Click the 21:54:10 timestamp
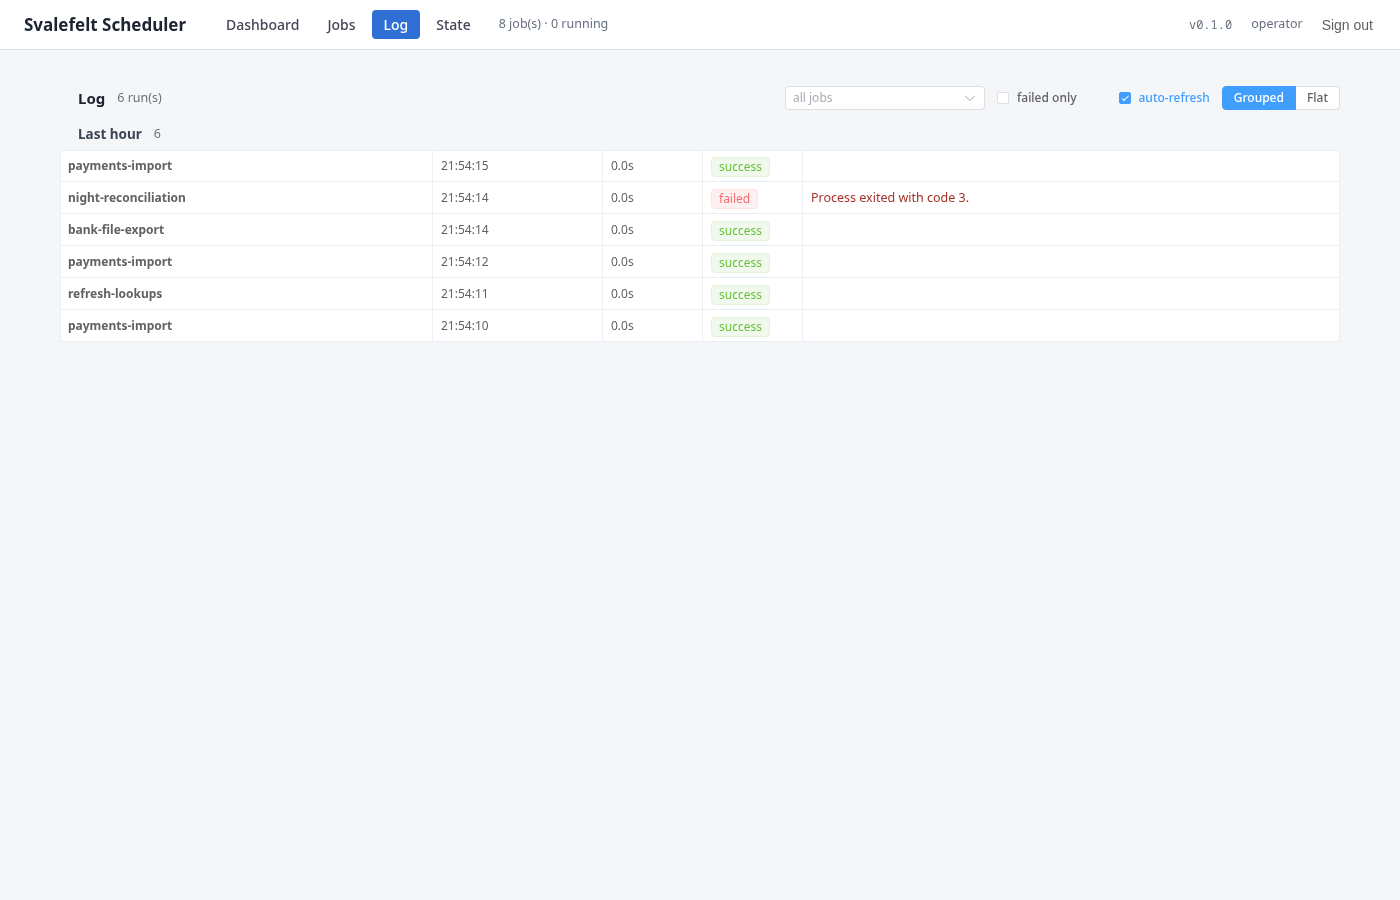 (x=465, y=326)
